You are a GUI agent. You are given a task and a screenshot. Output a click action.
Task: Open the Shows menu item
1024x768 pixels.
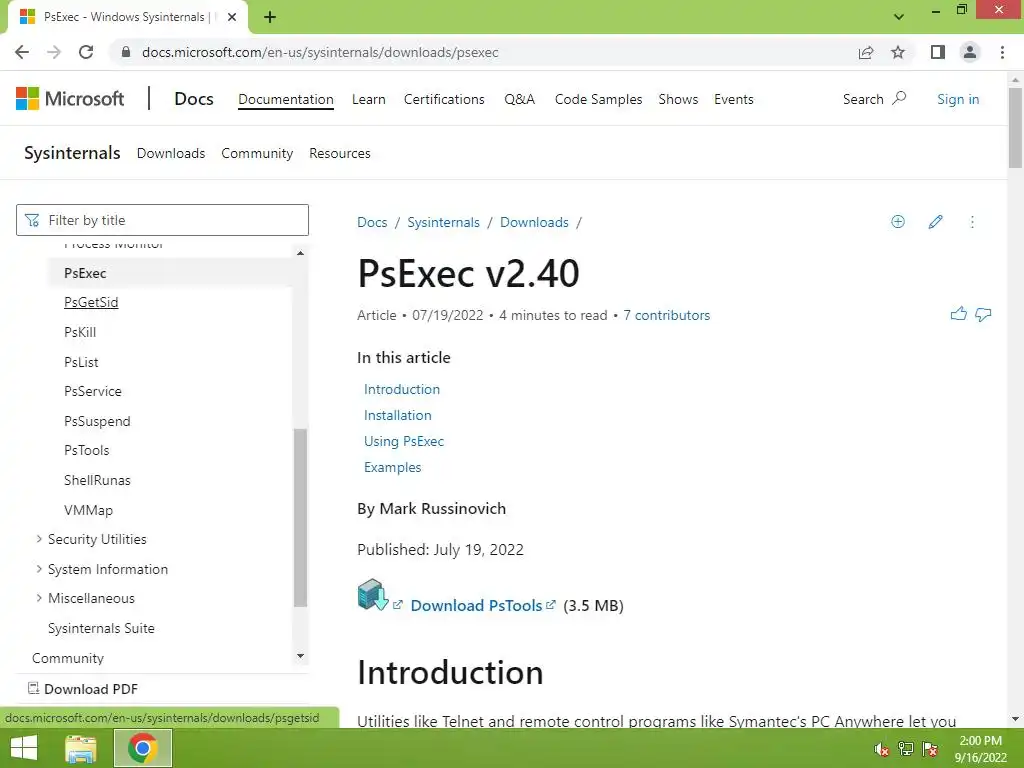[678, 99]
